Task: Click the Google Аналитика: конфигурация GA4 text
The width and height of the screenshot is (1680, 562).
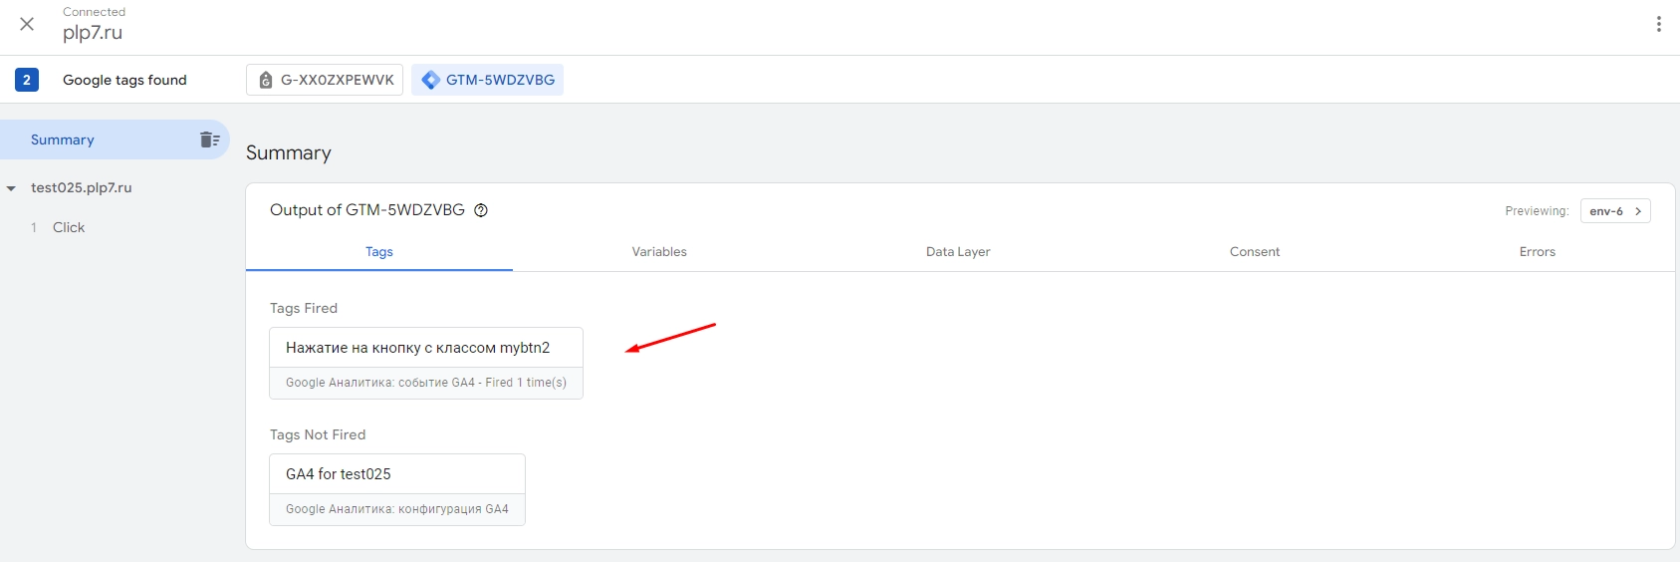Action: coord(397,509)
